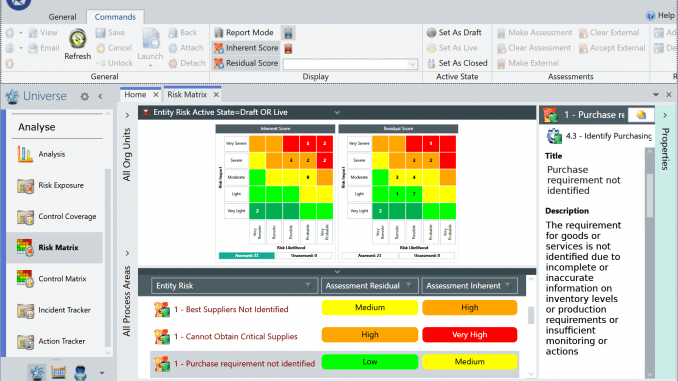This screenshot has height=381, width=678.
Task: Open the Incident Tracker
Action: (x=54, y=310)
